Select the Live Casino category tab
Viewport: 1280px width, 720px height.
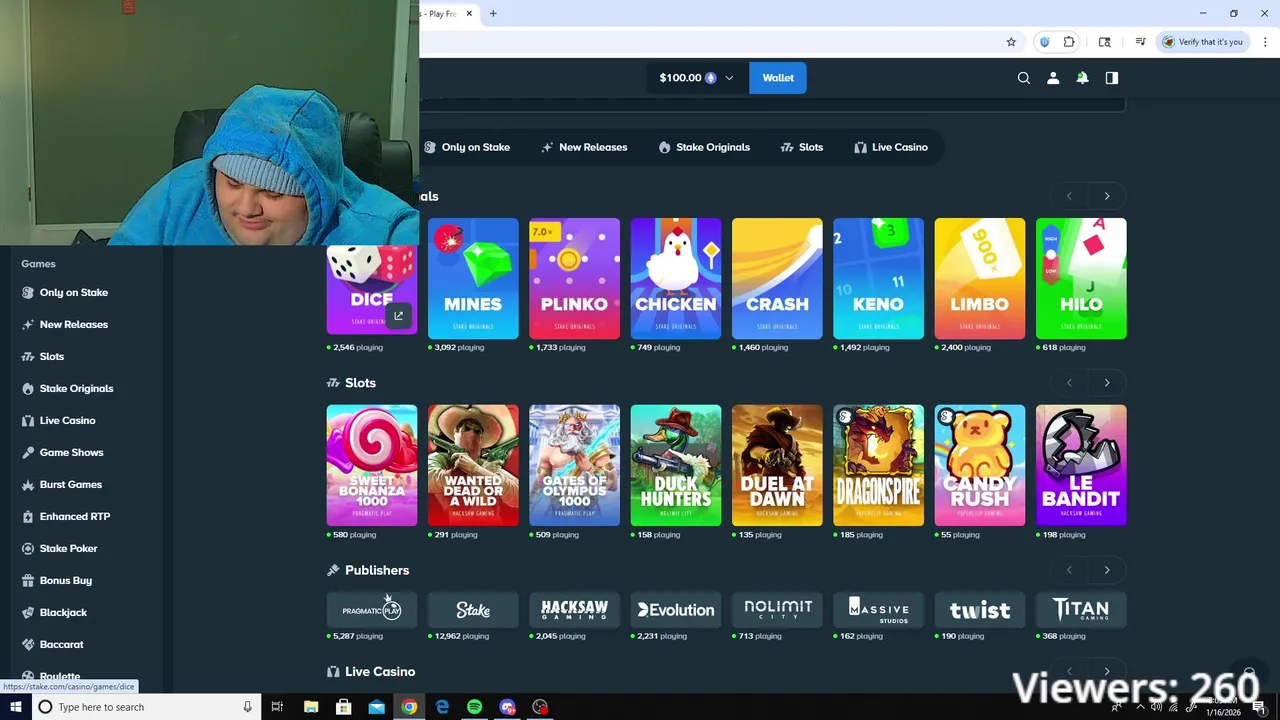[891, 147]
